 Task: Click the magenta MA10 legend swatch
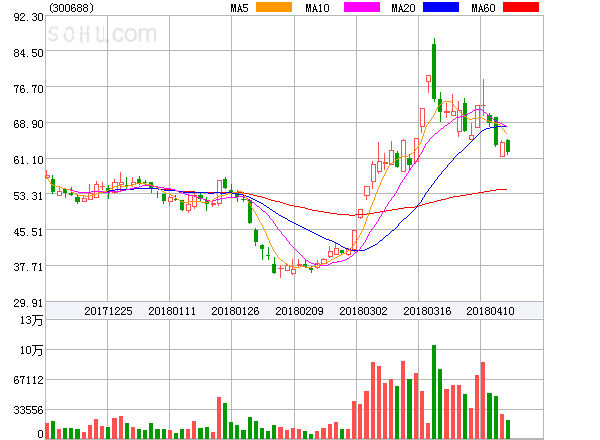tap(362, 7)
